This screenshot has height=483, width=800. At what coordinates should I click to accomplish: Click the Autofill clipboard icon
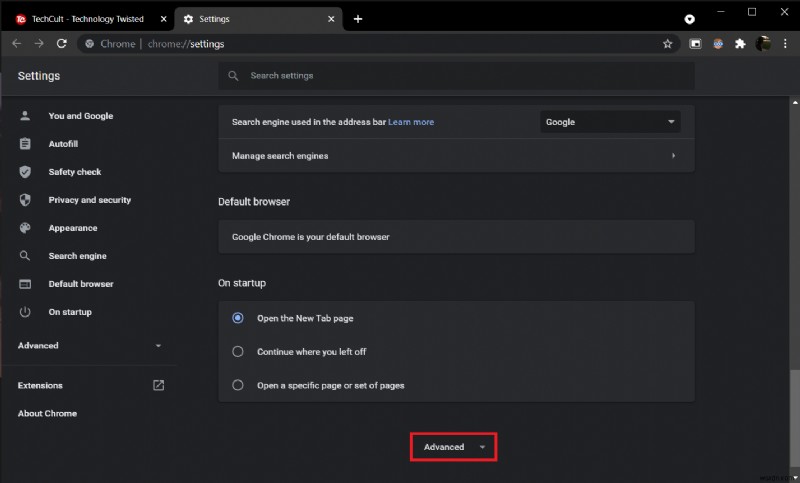[25, 144]
